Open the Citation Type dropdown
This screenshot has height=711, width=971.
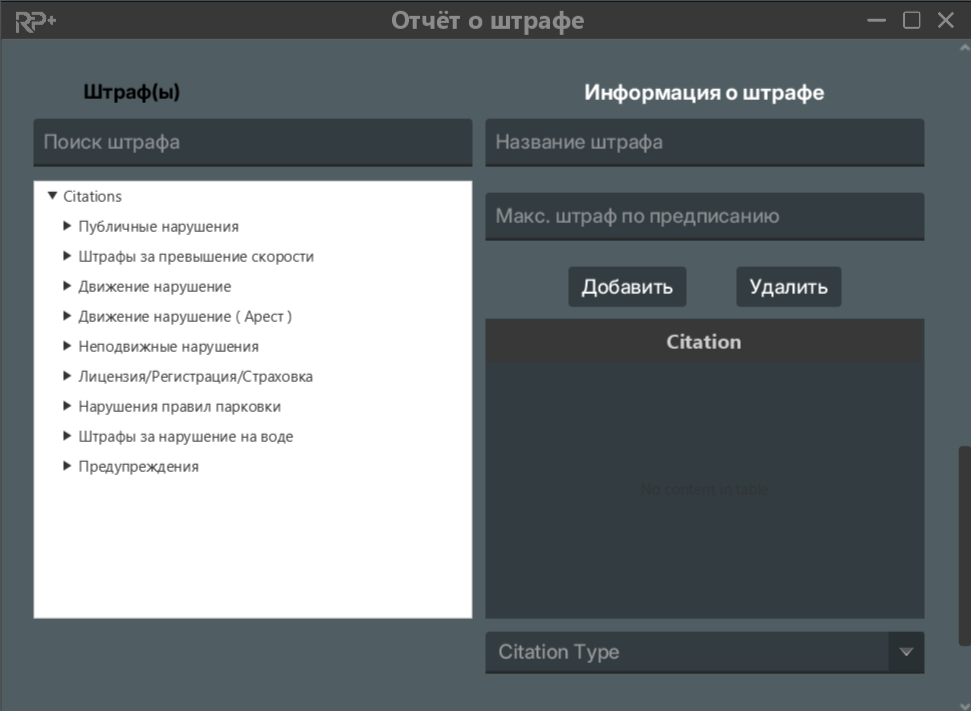(905, 652)
